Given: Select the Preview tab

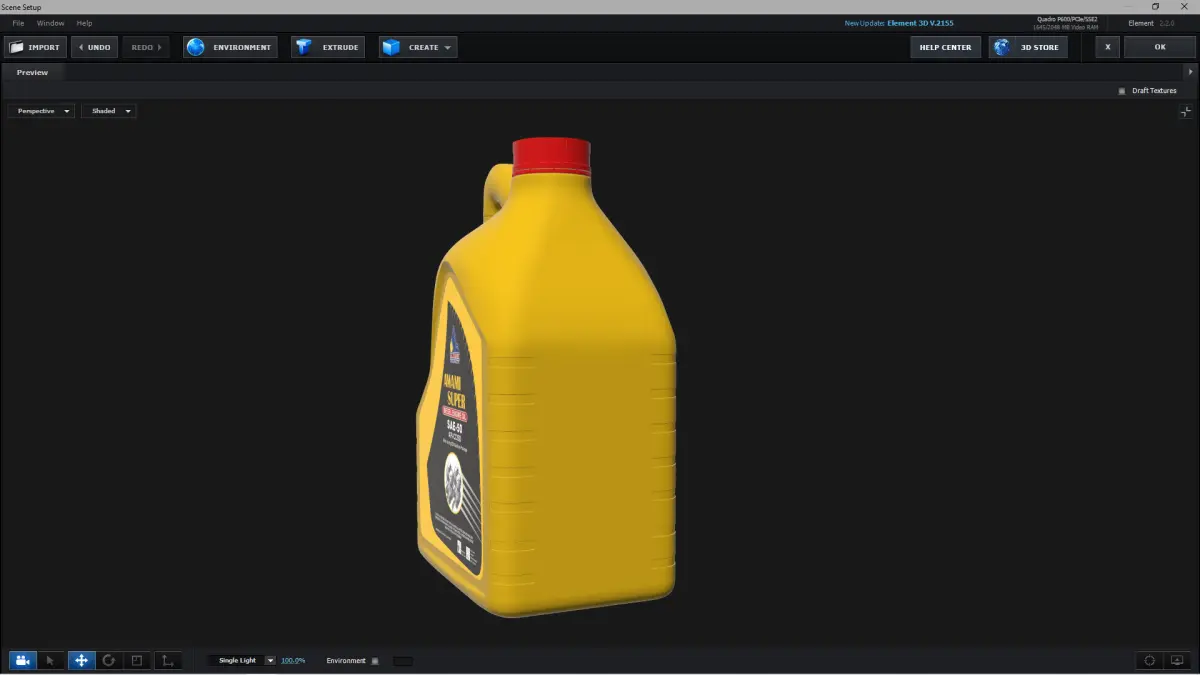Looking at the screenshot, I should click(32, 72).
